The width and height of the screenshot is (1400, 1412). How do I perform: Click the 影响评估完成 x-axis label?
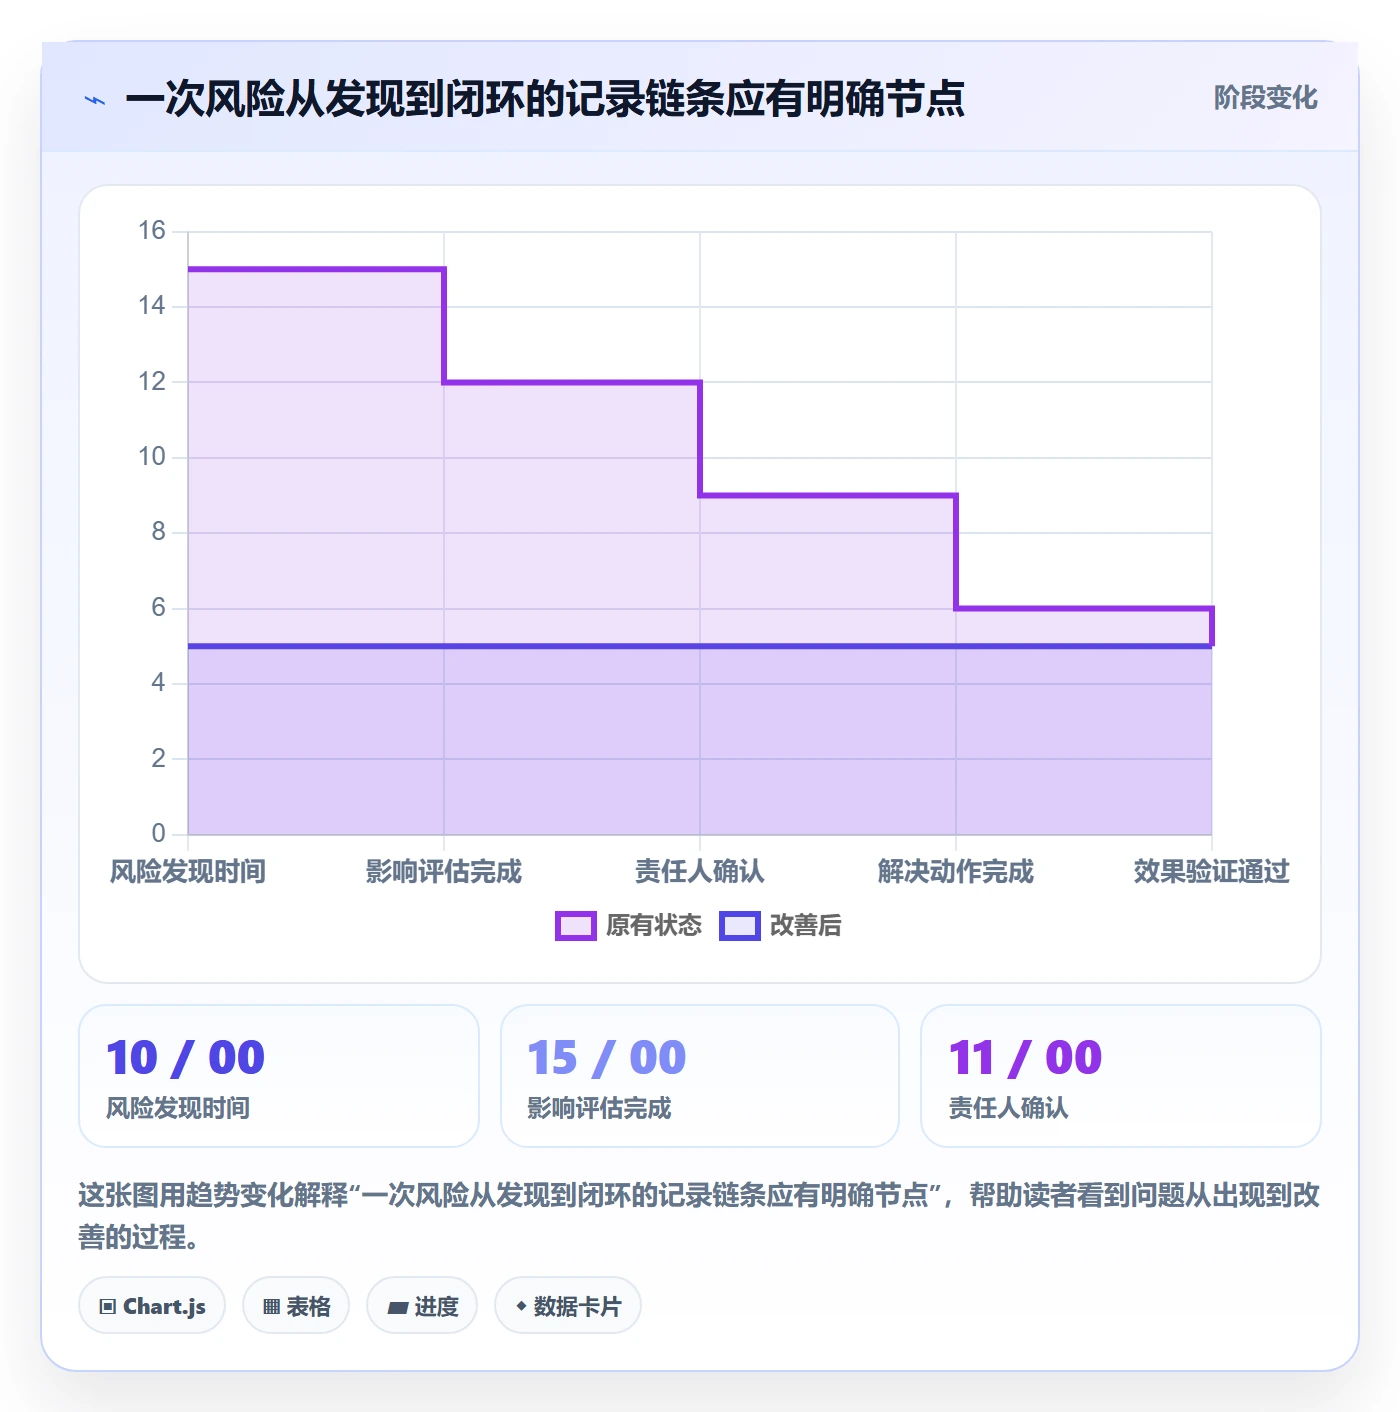coord(444,872)
